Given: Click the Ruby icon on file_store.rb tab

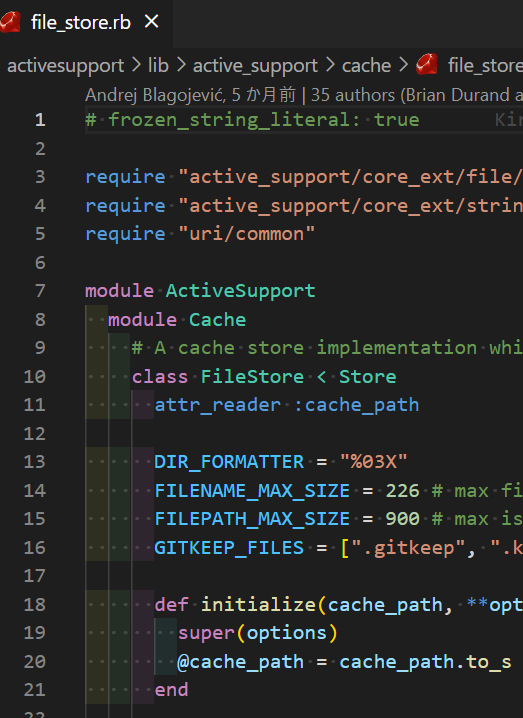Looking at the screenshot, I should click(10, 22).
